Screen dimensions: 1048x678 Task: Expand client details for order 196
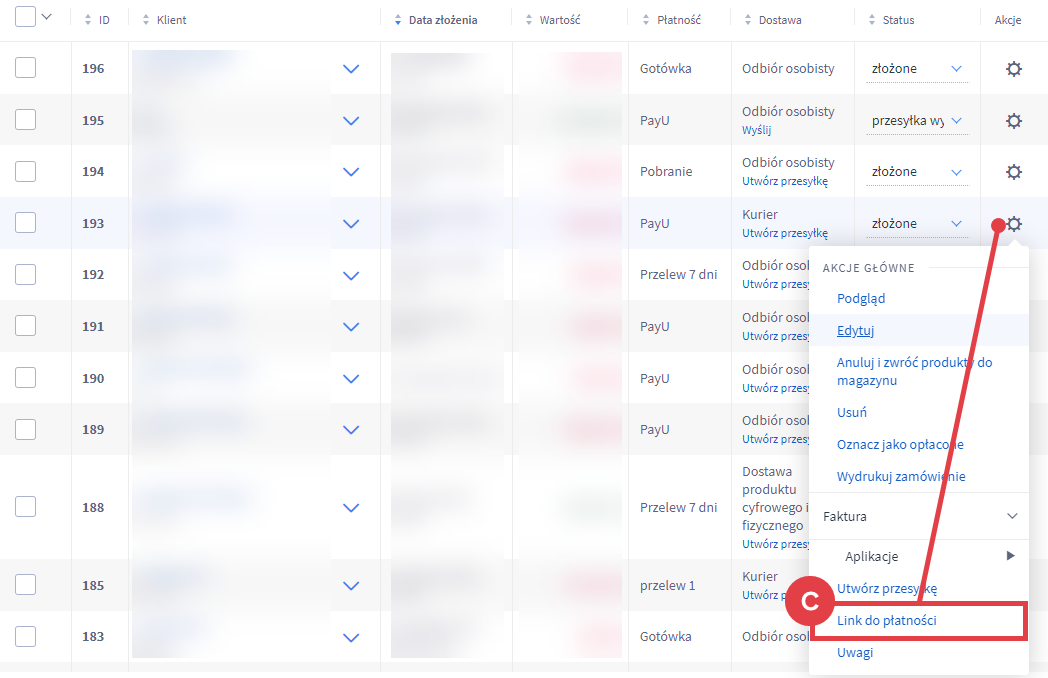point(351,69)
